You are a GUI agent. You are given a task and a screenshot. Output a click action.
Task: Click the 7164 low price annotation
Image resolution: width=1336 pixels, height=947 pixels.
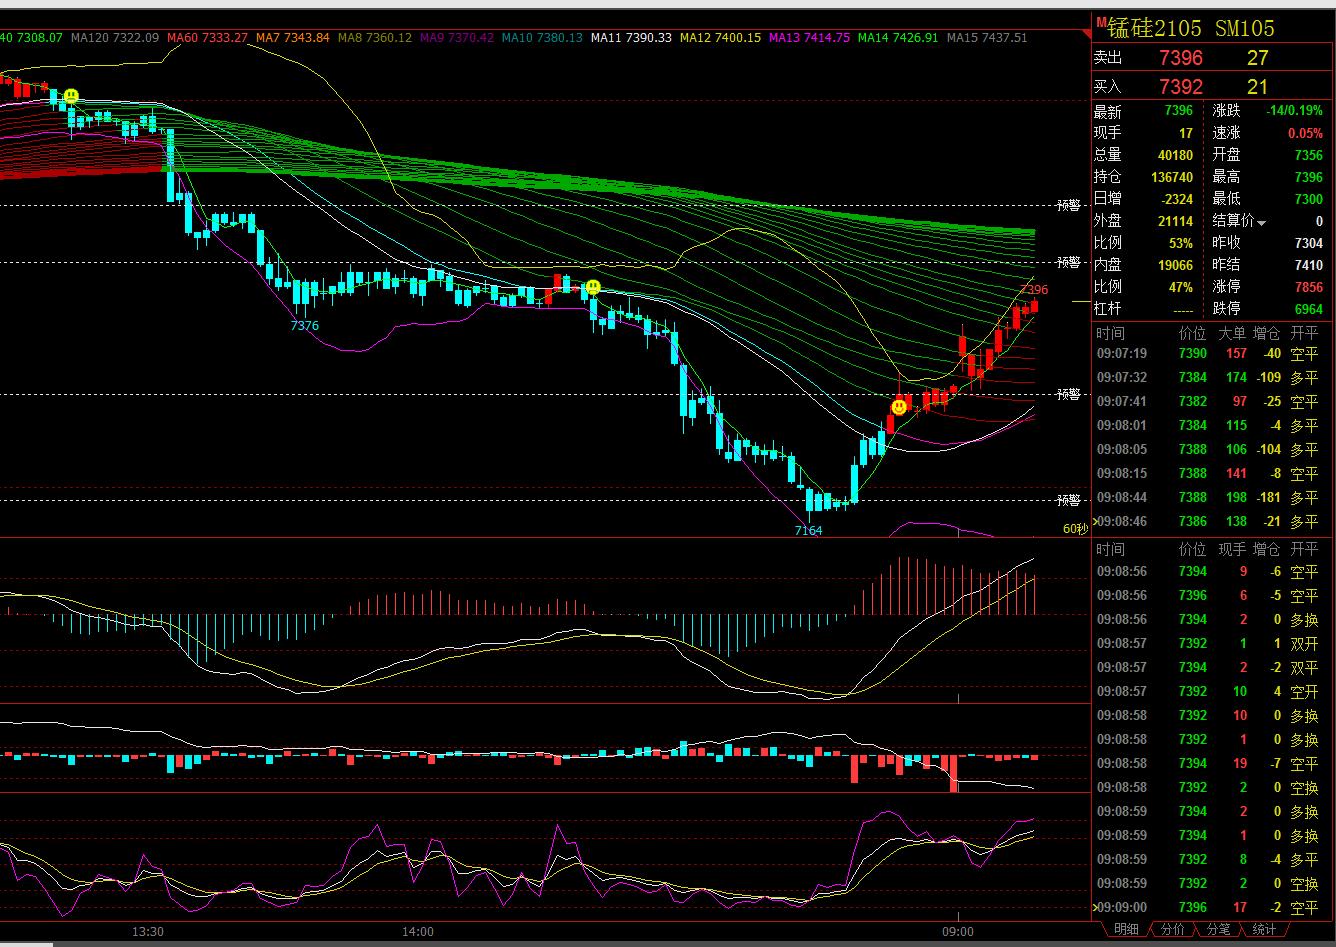tap(808, 530)
